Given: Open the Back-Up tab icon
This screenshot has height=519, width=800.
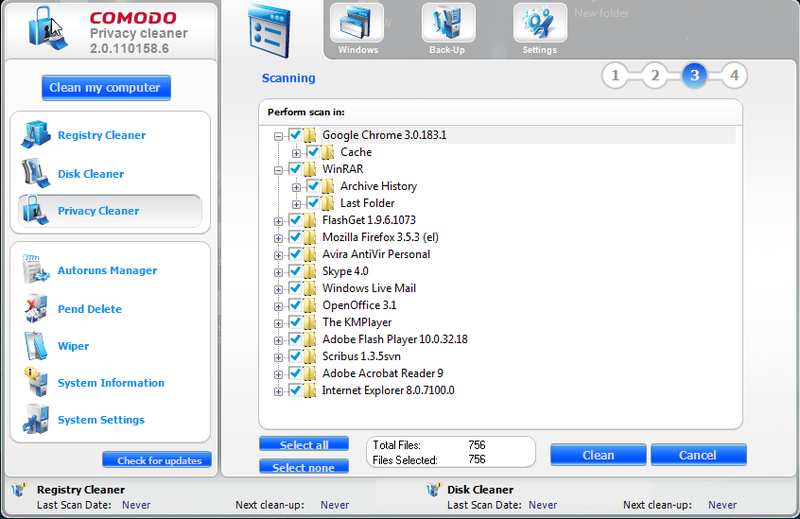Looking at the screenshot, I should [448, 23].
